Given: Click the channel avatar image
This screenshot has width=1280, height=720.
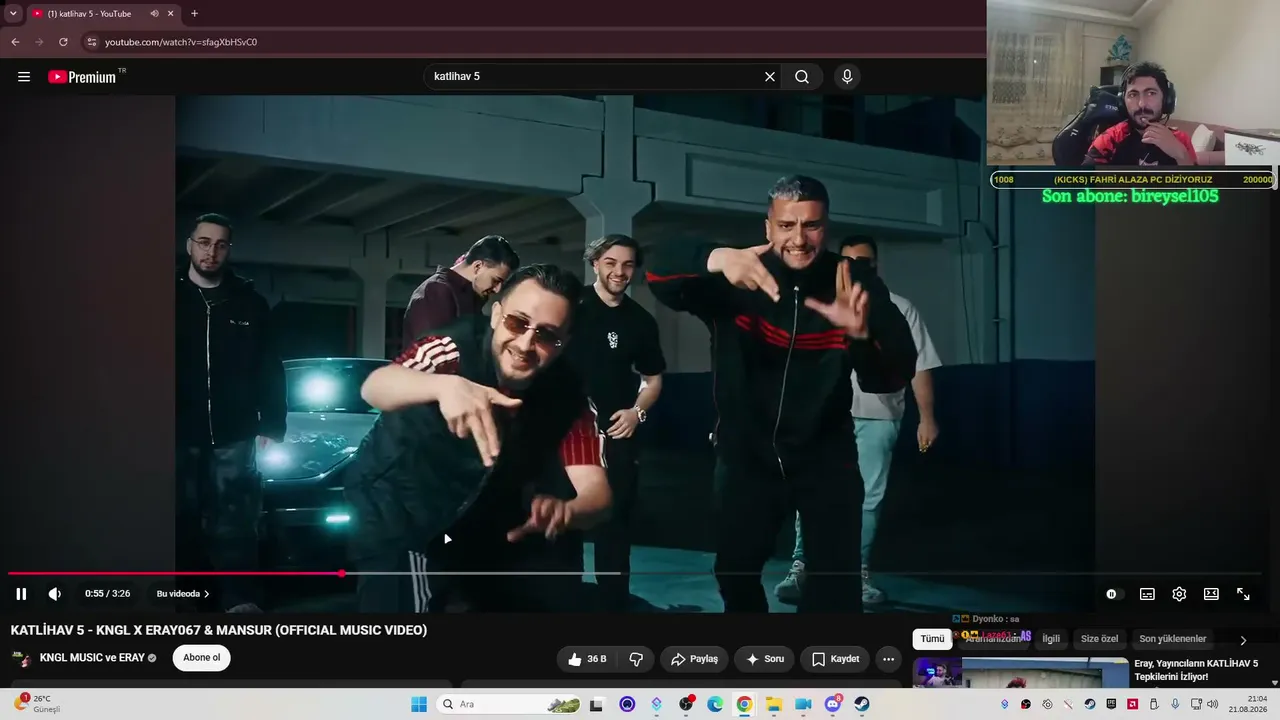Looking at the screenshot, I should pos(21,659).
